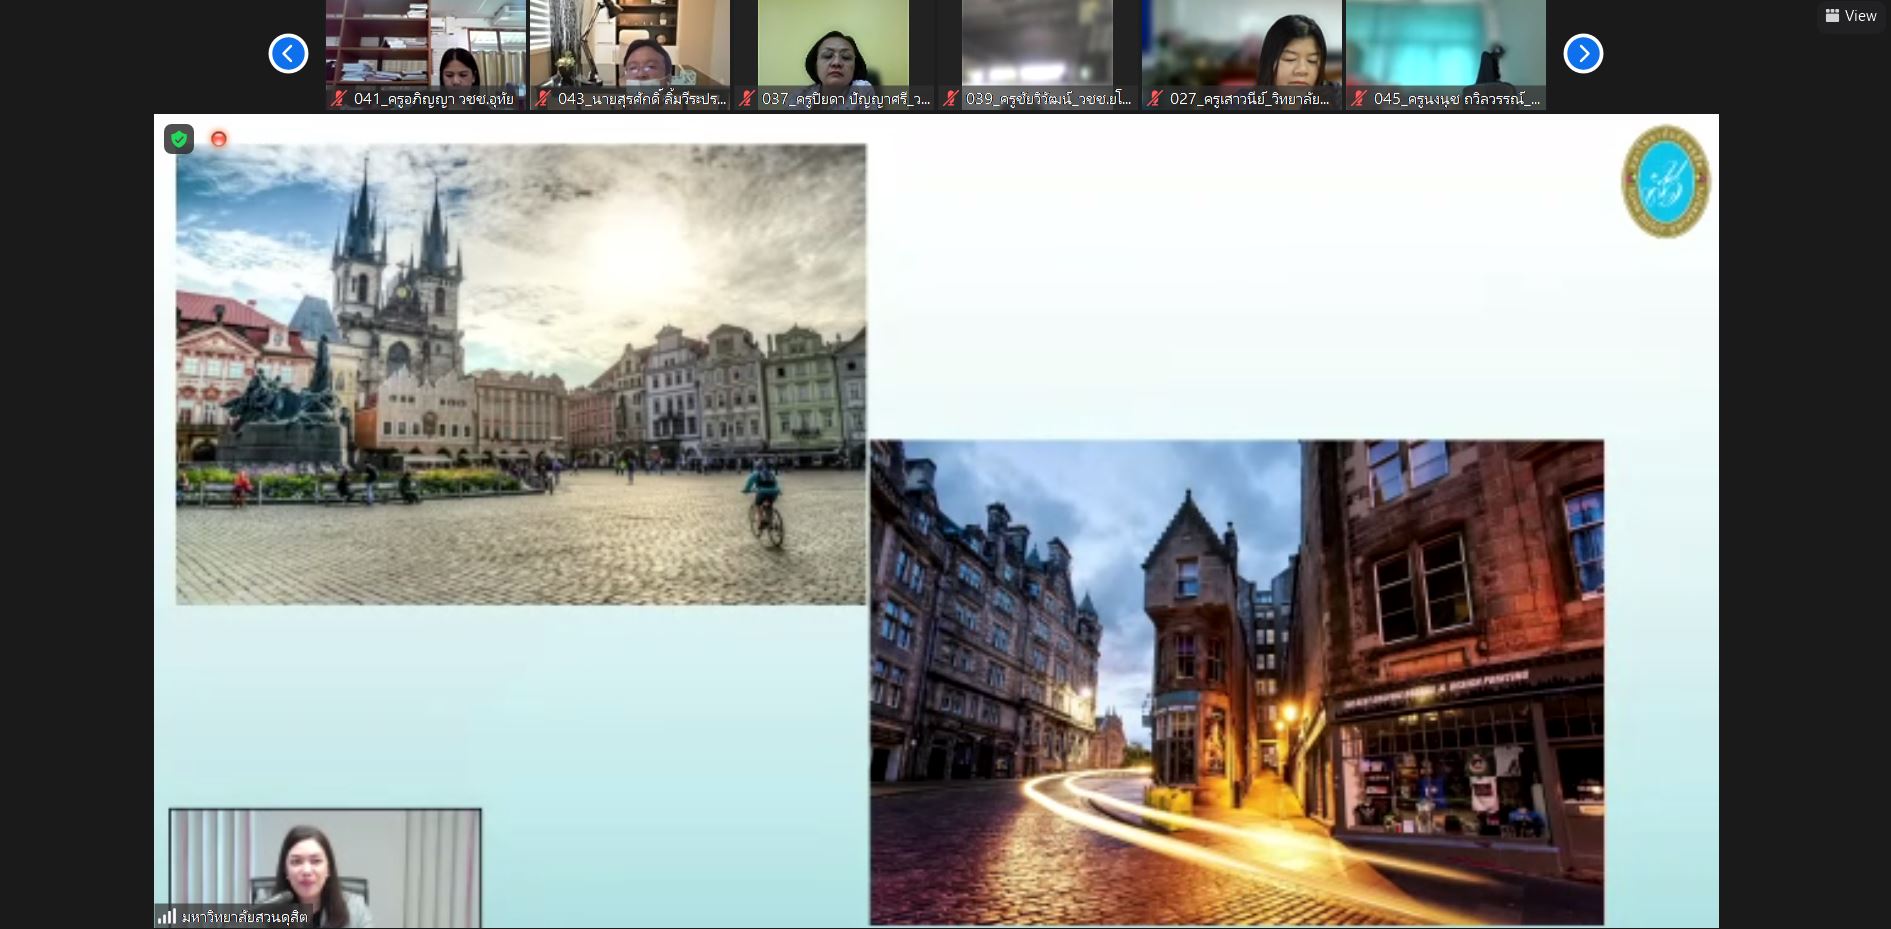Screen dimensions: 1891x929
Task: Select participant 037's video thumbnail
Action: (x=834, y=44)
